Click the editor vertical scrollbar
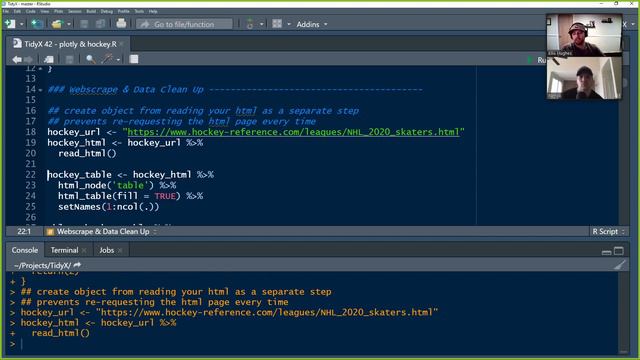Screen dimensions: 640x360 pyautogui.click(x=624, y=145)
